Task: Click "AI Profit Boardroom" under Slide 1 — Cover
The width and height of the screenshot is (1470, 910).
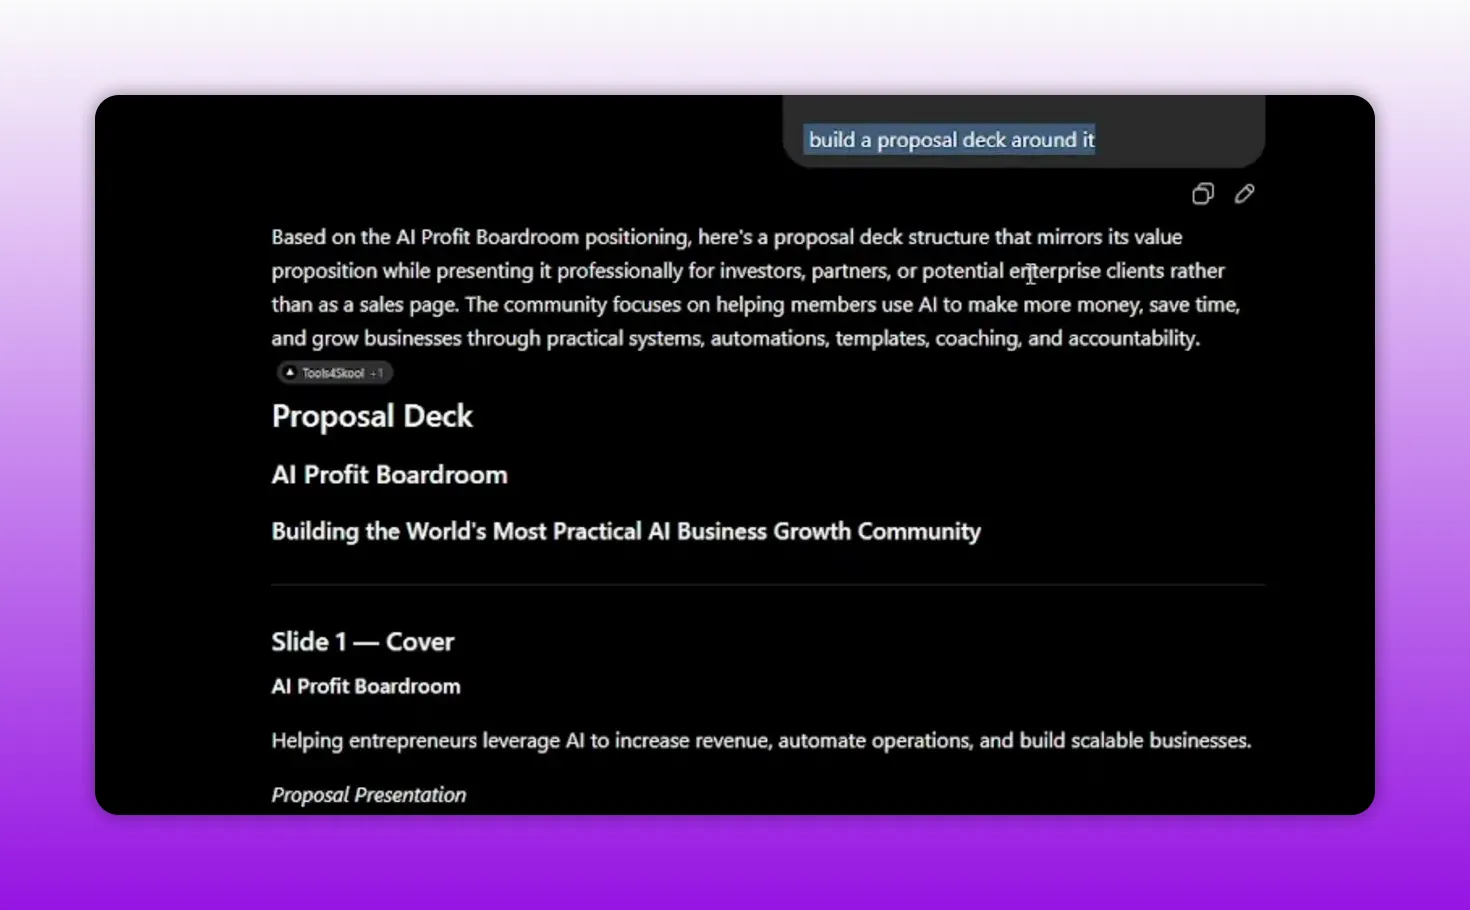Action: pos(366,687)
